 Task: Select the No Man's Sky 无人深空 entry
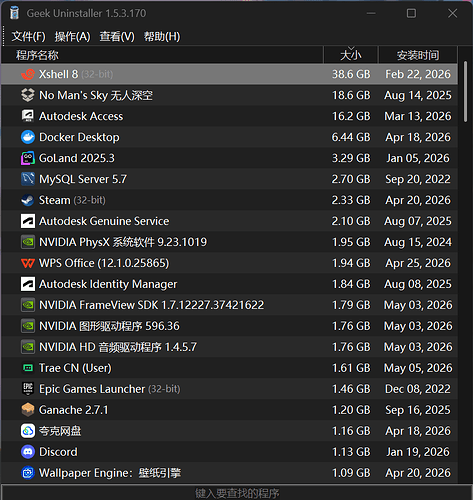(96, 95)
